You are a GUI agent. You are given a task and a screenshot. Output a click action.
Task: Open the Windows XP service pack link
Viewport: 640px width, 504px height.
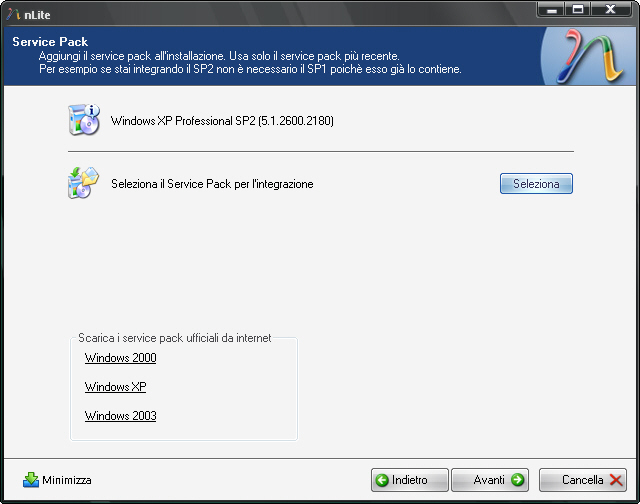(x=116, y=387)
